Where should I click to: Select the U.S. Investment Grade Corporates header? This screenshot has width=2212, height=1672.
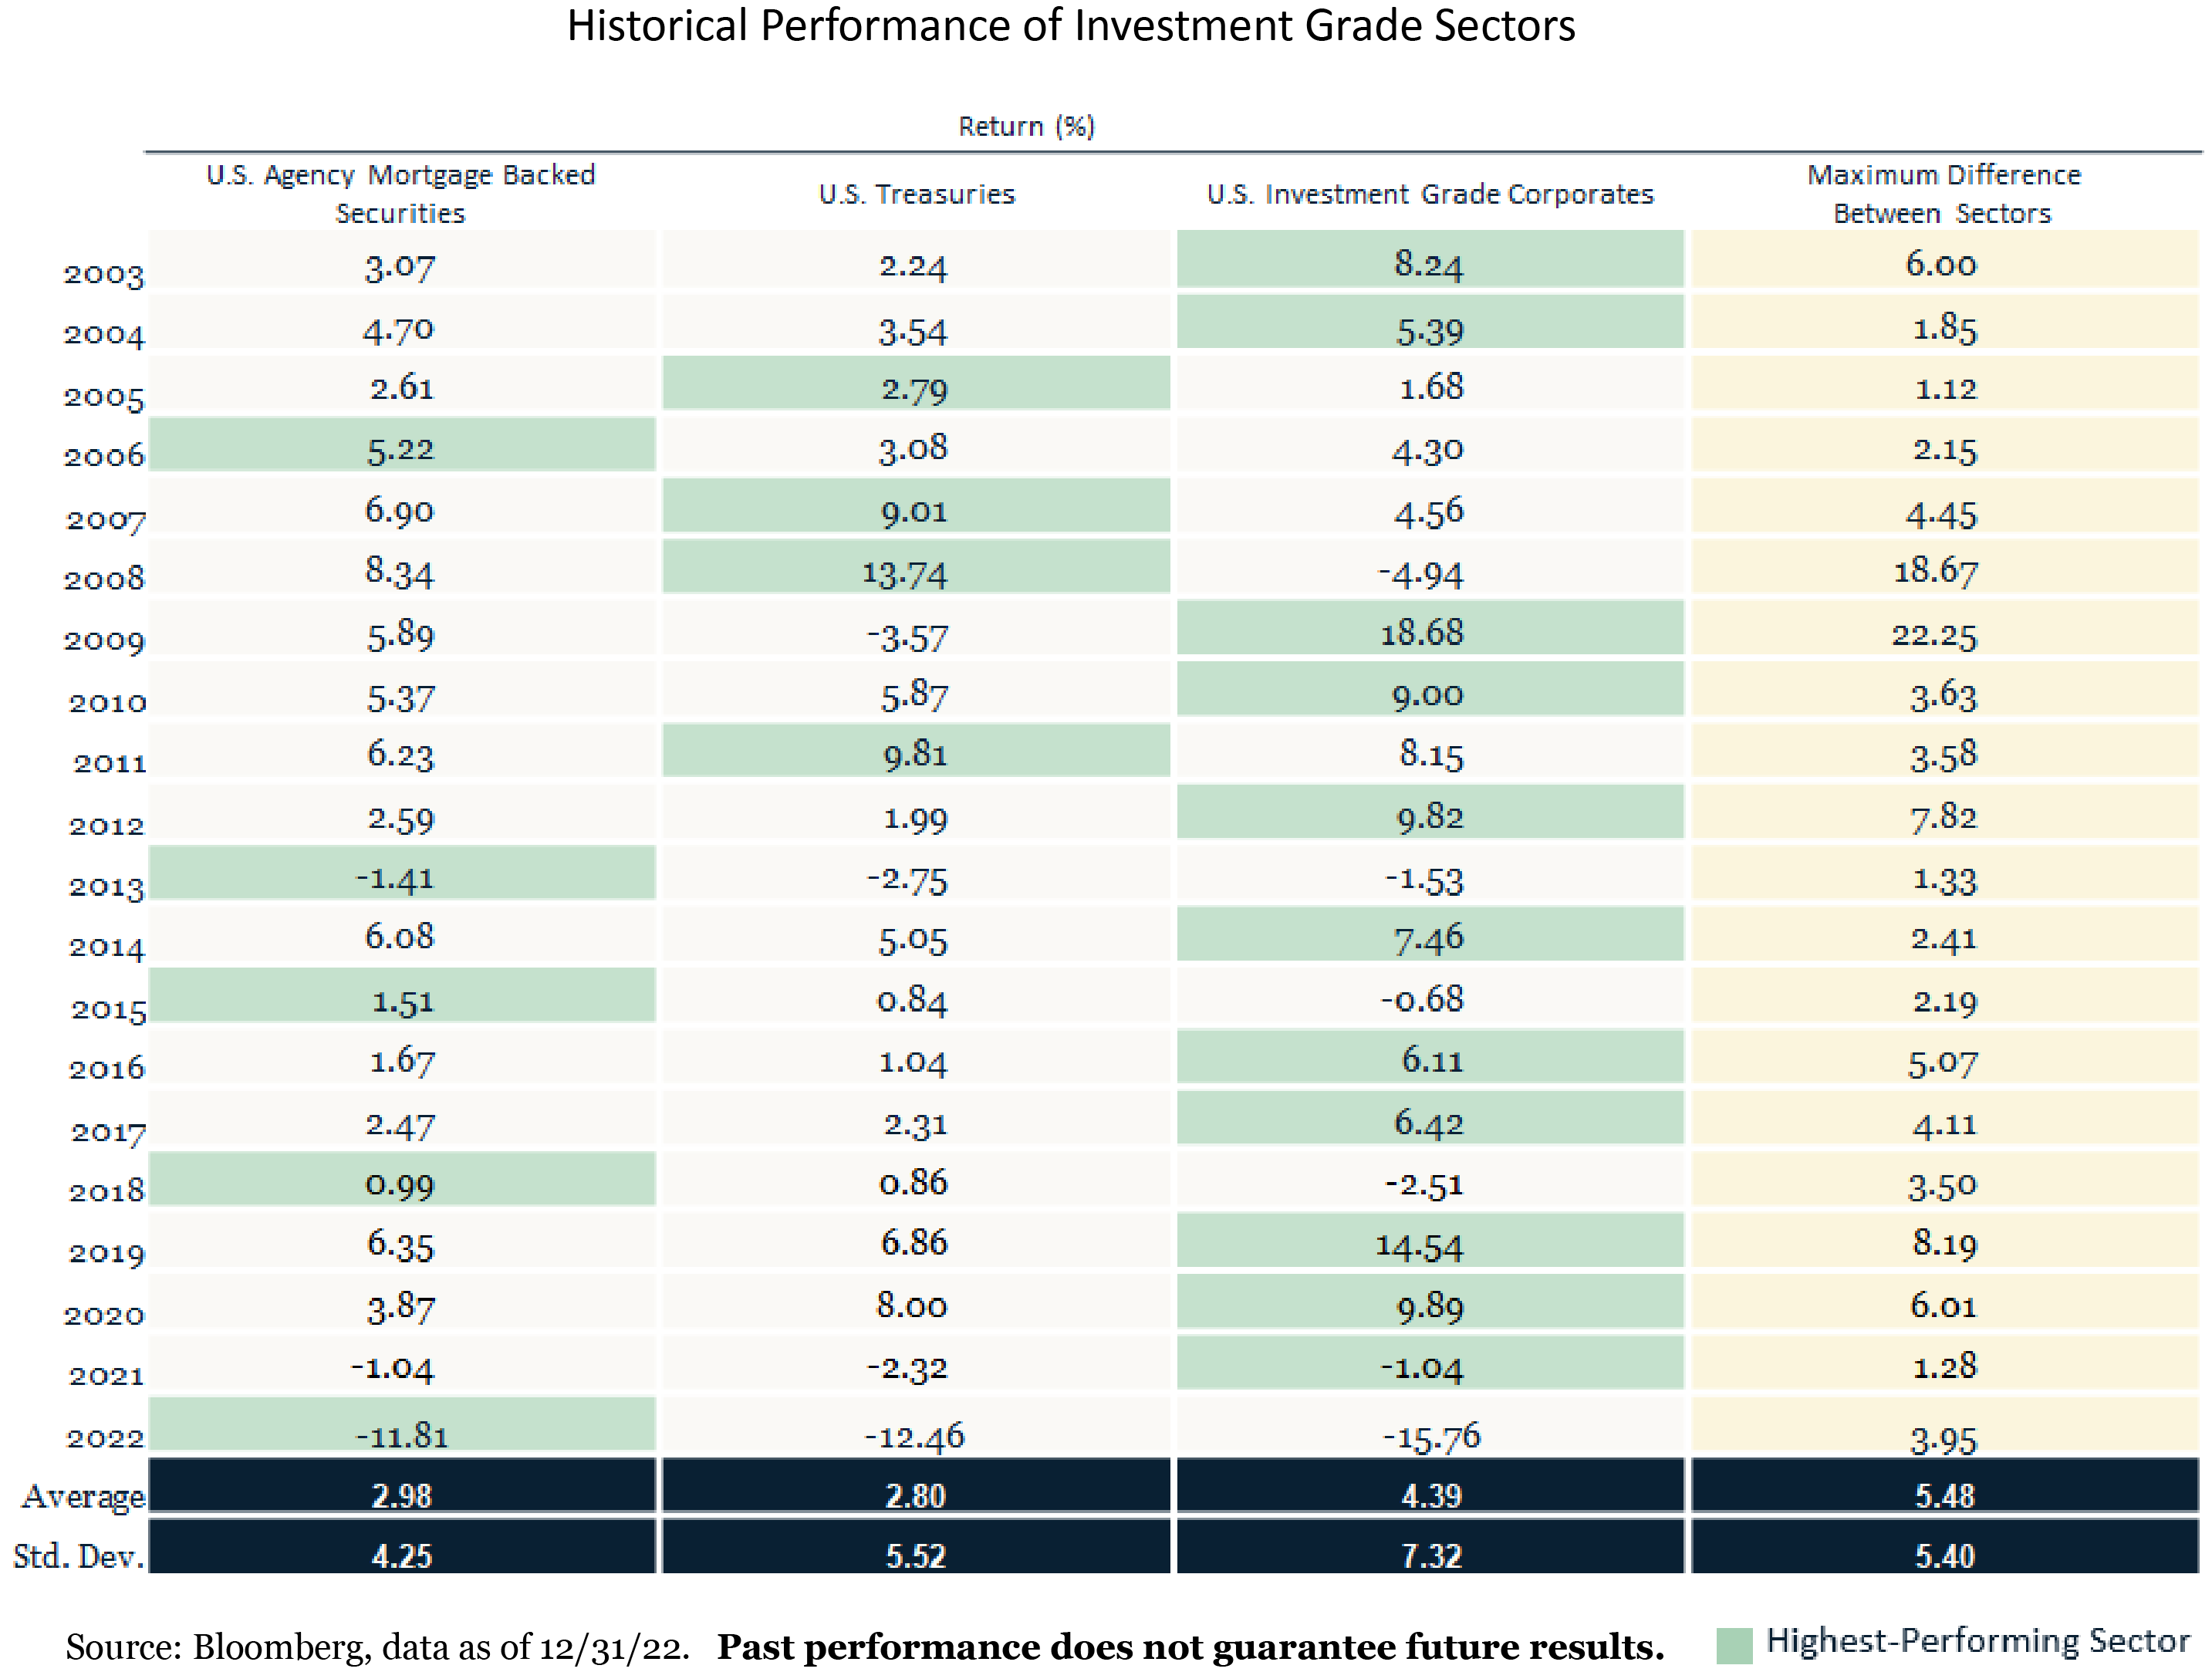(1430, 194)
